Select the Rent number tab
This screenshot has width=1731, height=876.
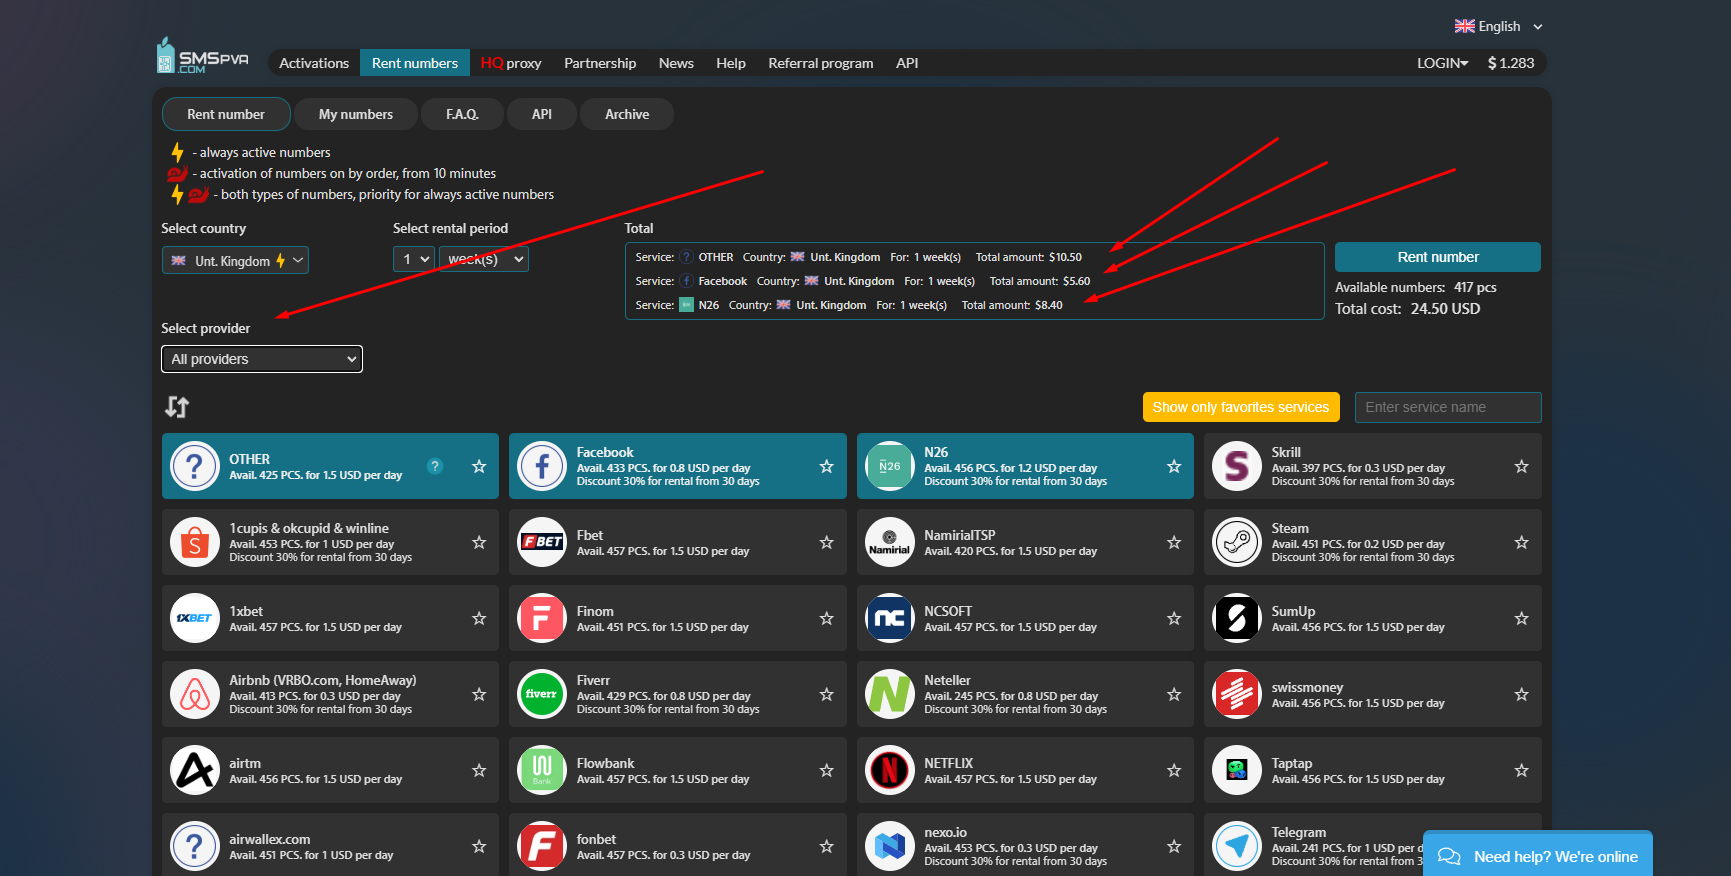coord(226,114)
